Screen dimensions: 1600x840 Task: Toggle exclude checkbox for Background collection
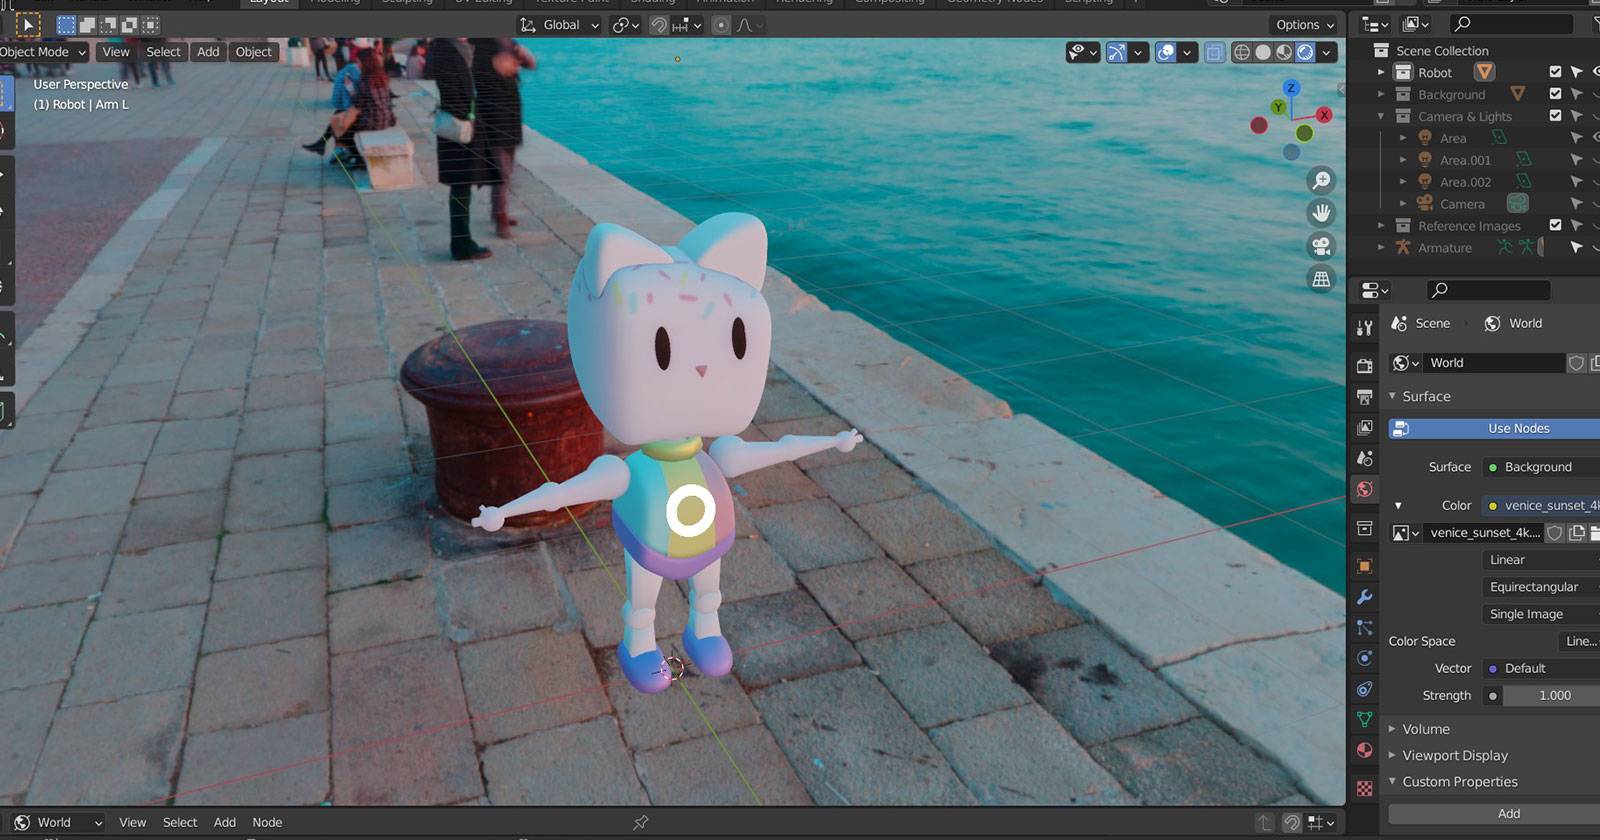tap(1555, 94)
